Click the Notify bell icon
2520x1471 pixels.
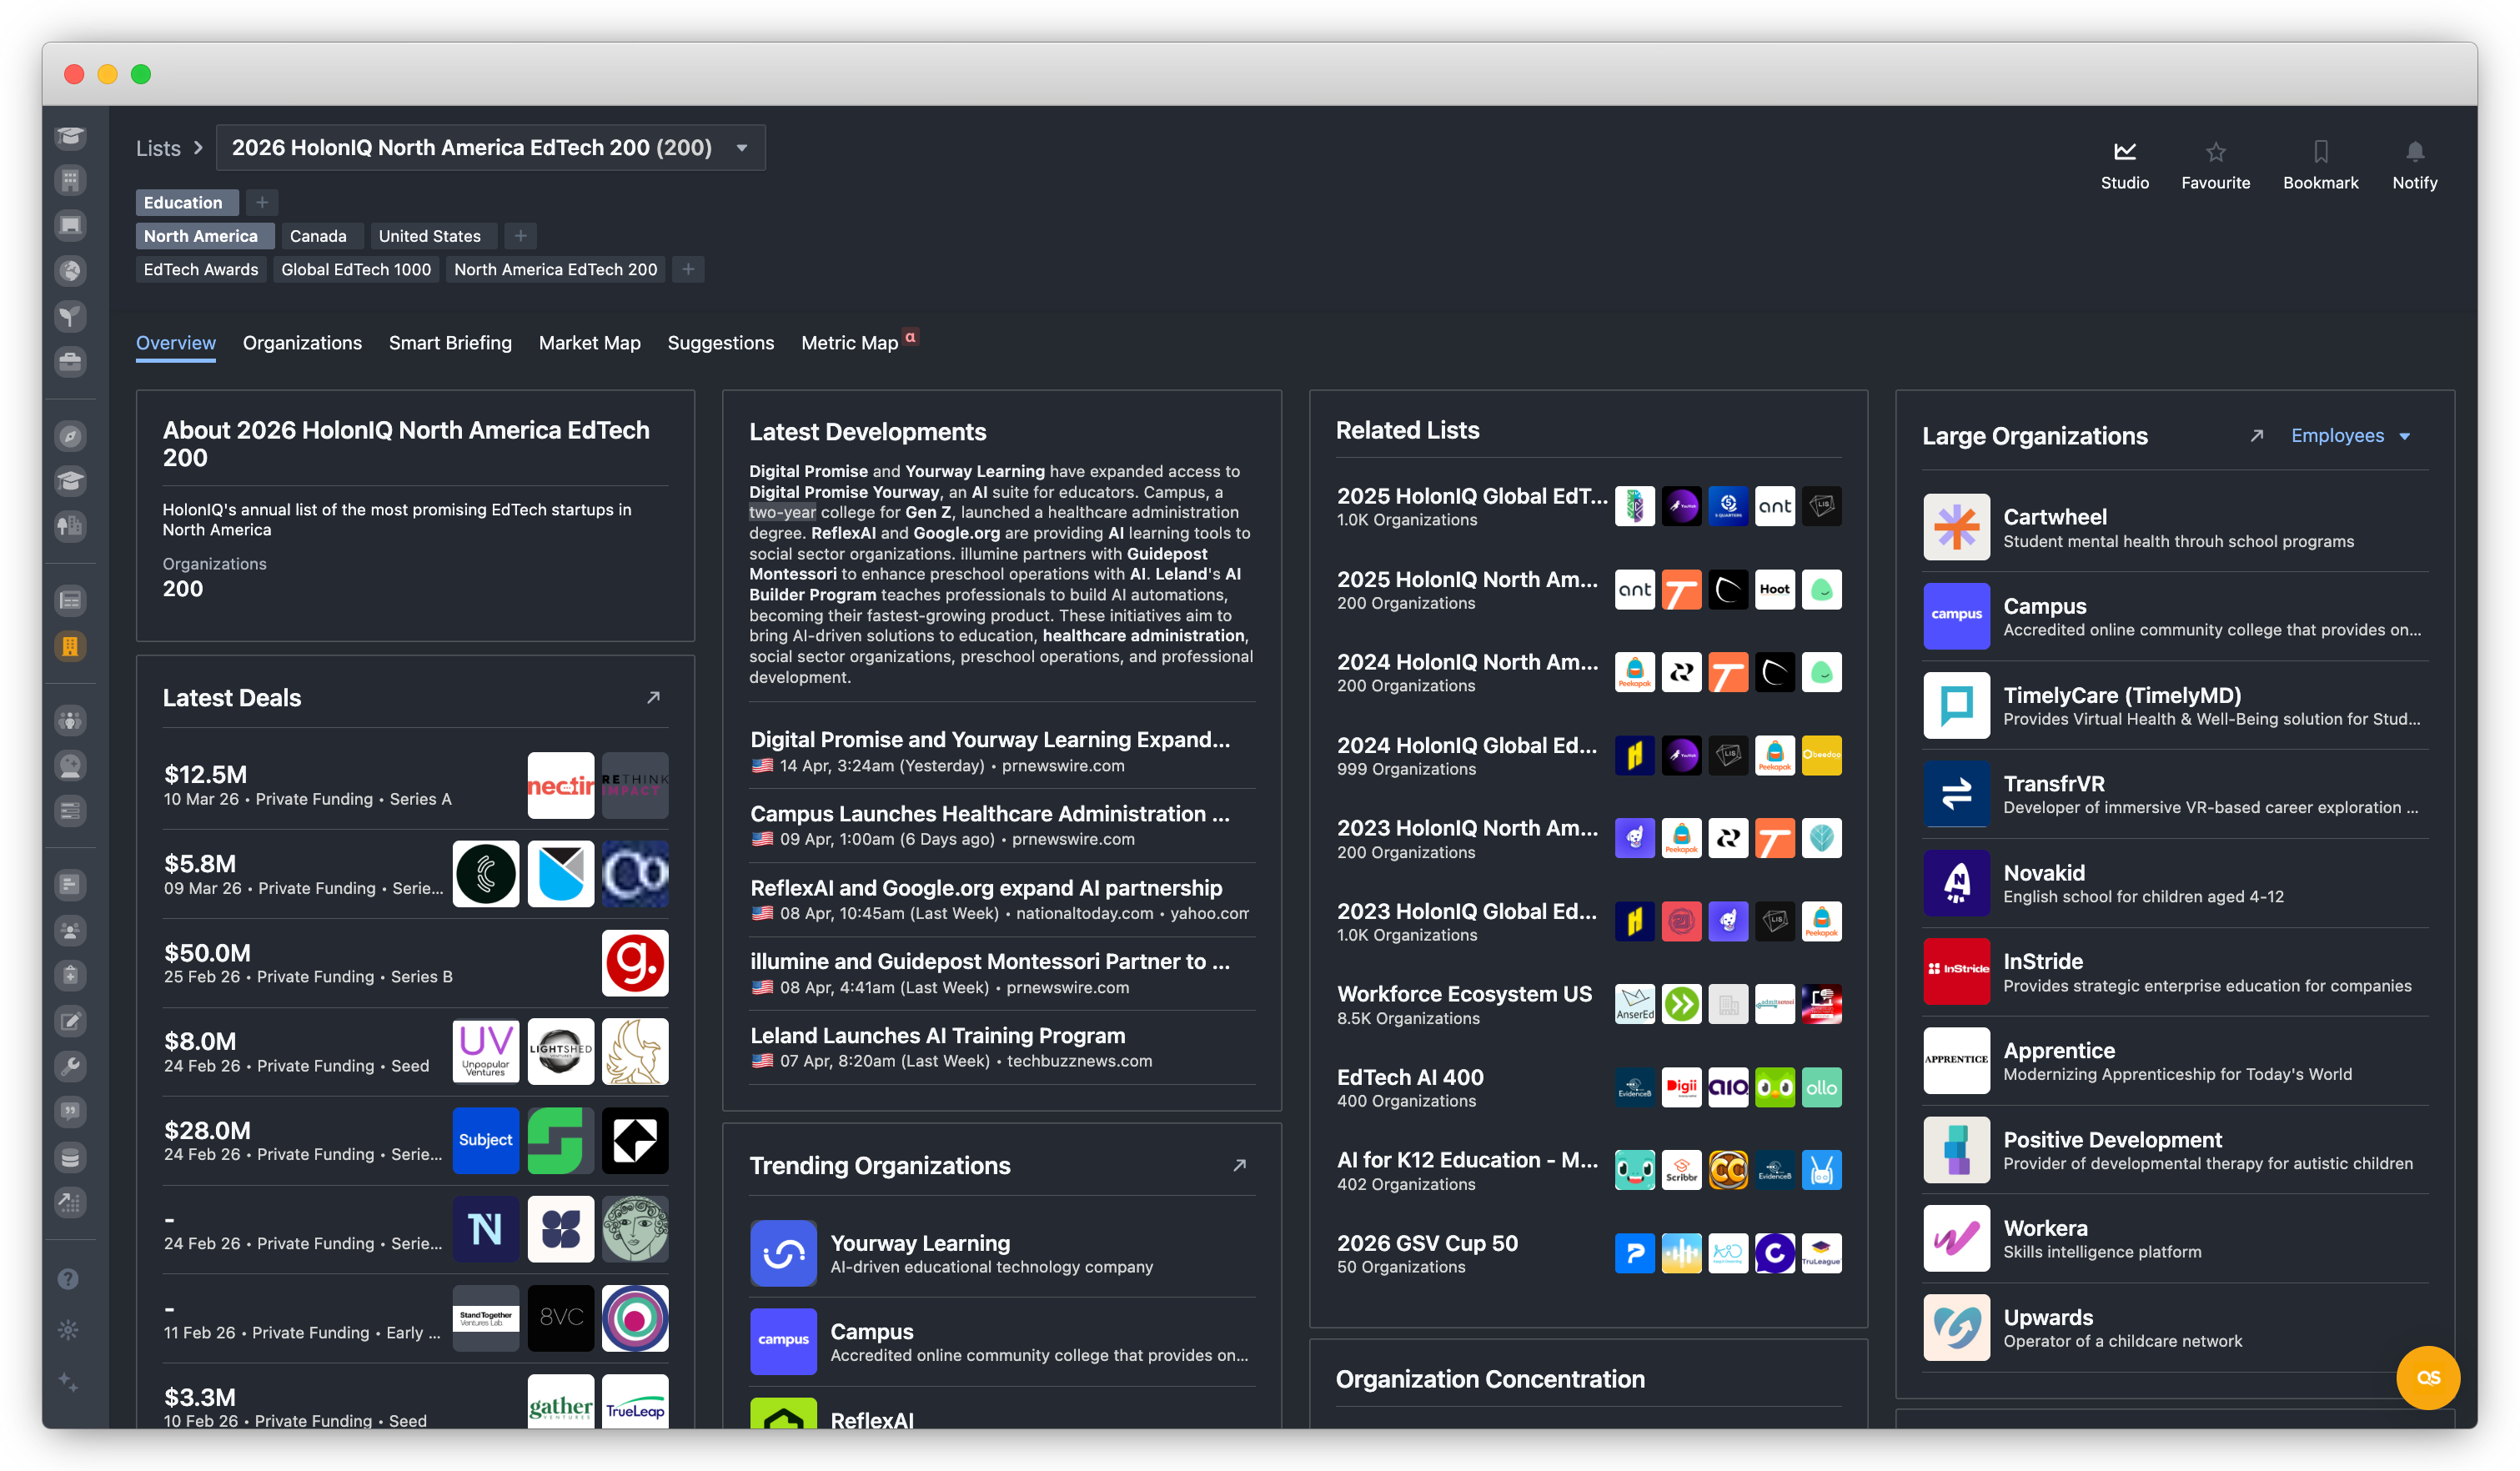[2414, 152]
